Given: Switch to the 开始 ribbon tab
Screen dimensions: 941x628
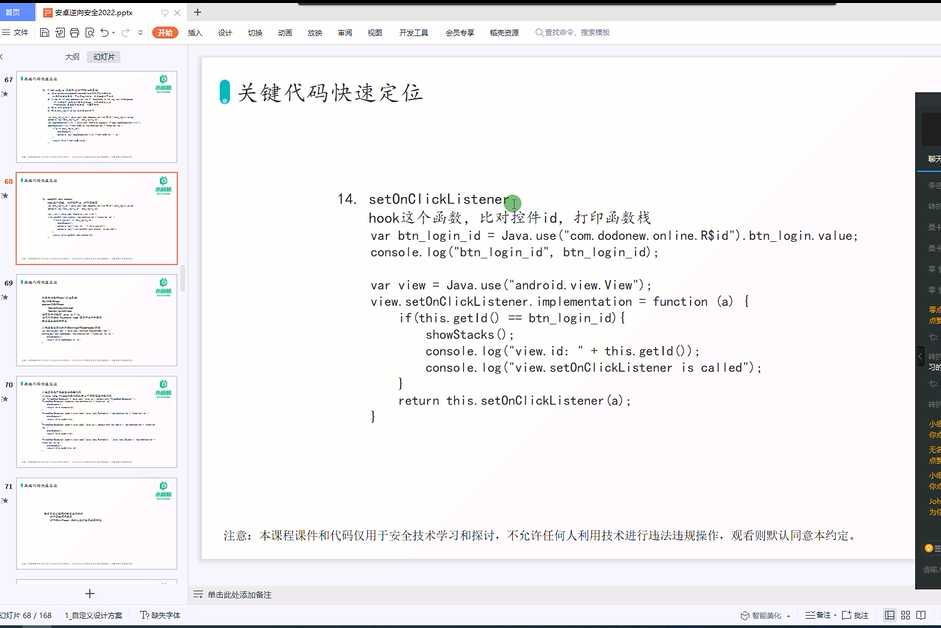Looking at the screenshot, I should coord(165,32).
